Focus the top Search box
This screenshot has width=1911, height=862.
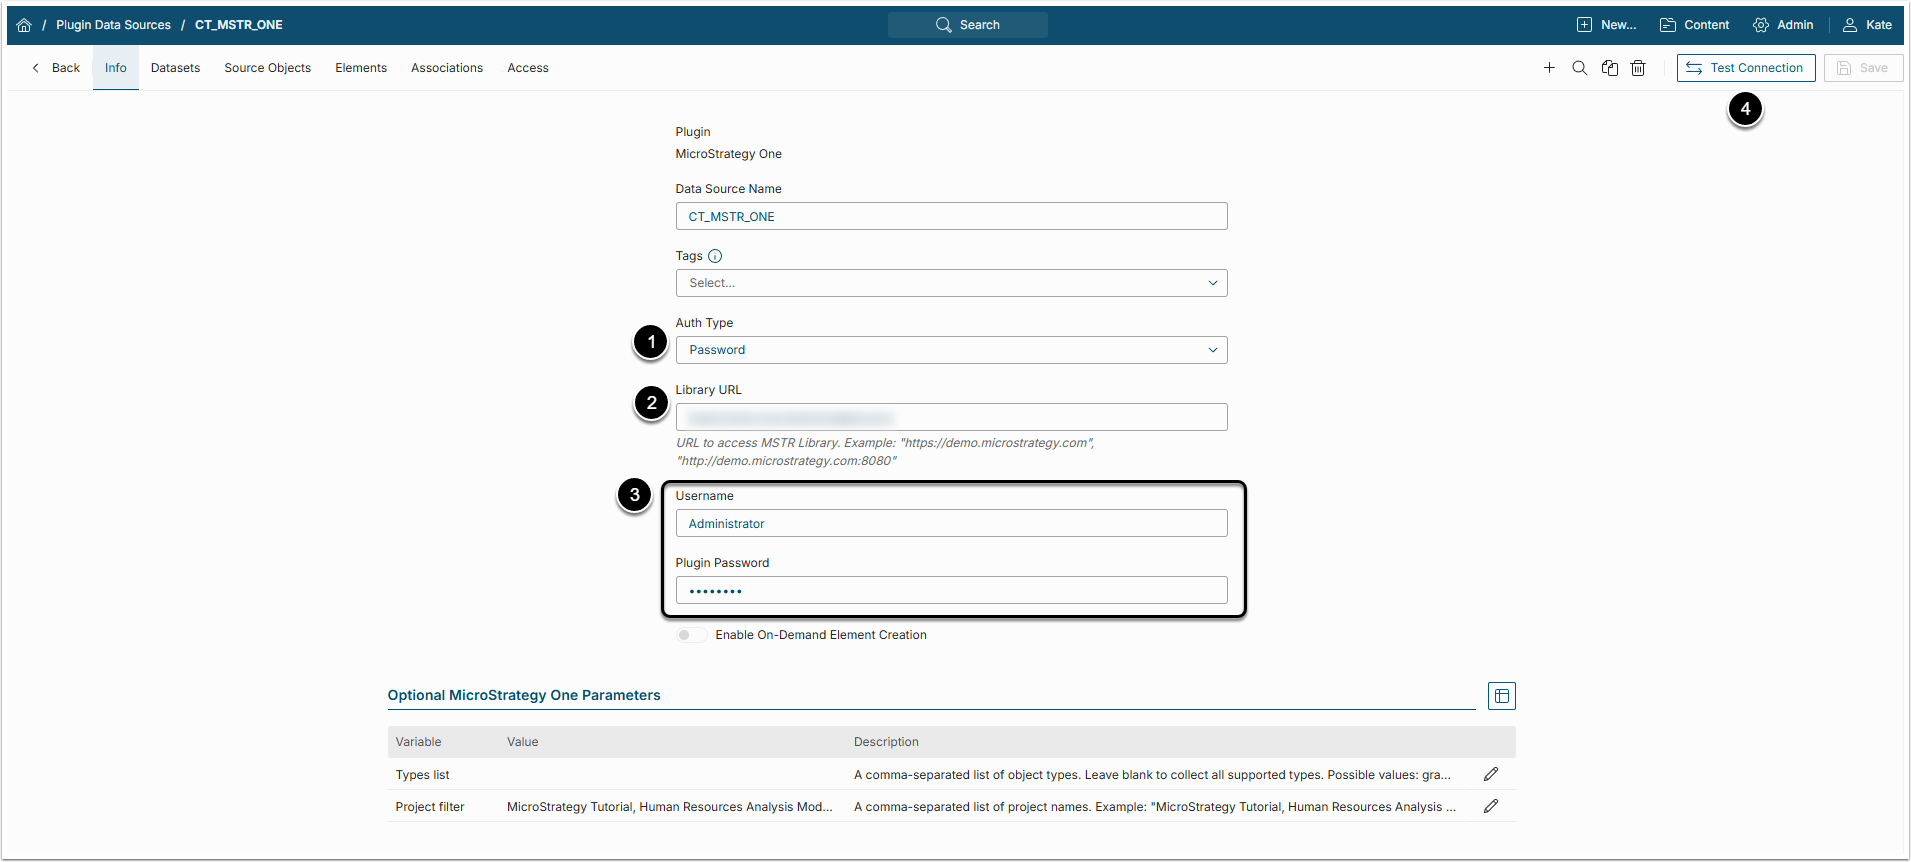pyautogui.click(x=968, y=25)
